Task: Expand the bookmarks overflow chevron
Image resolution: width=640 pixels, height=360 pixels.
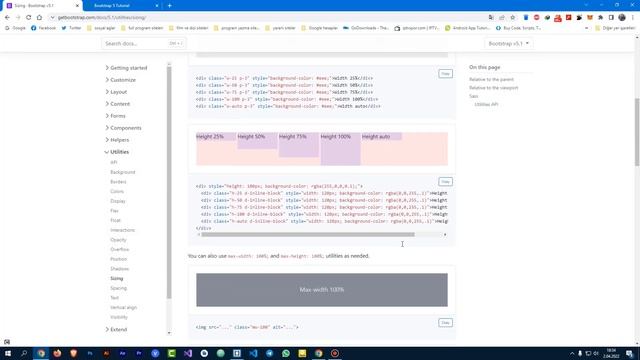Action: [587, 28]
